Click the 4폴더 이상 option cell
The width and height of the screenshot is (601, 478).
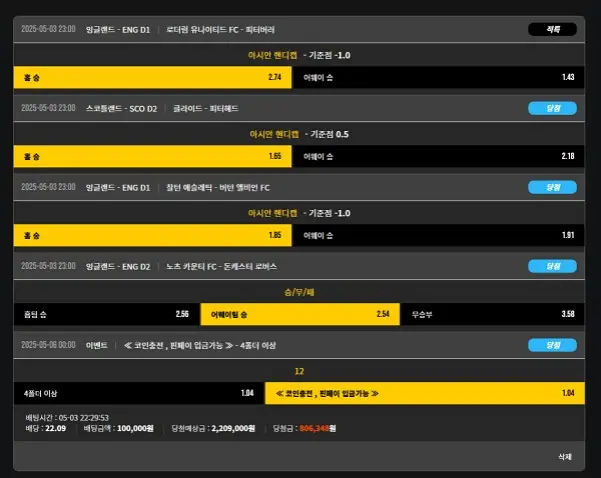coord(138,393)
